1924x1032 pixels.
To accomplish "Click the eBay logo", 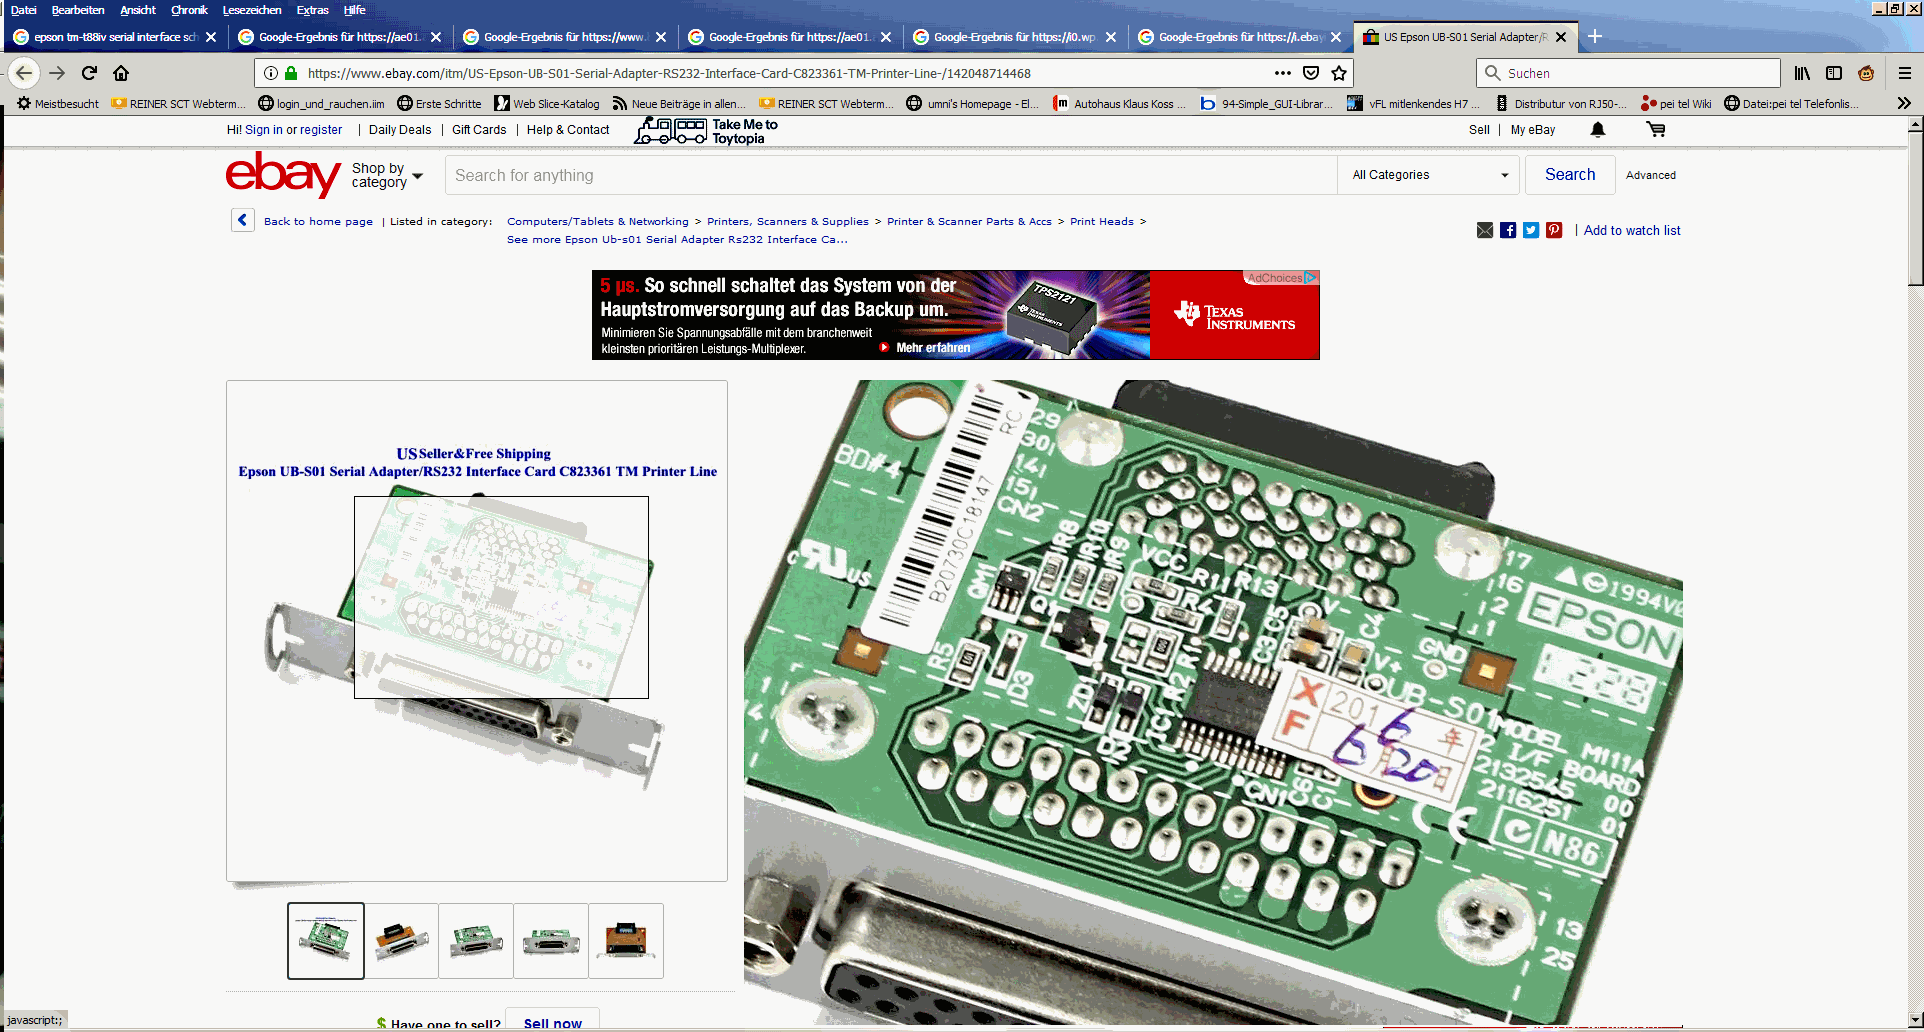I will (x=283, y=175).
